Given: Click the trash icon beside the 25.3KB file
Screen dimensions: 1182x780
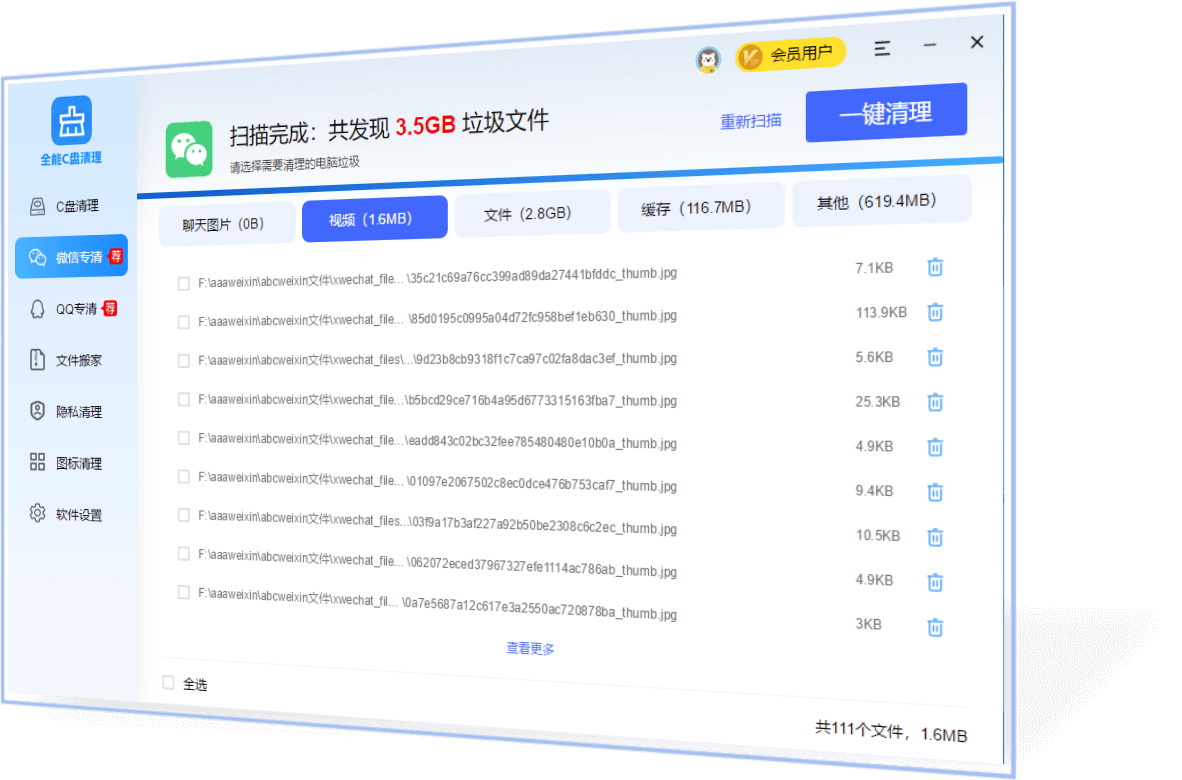Looking at the screenshot, I should click(x=935, y=402).
